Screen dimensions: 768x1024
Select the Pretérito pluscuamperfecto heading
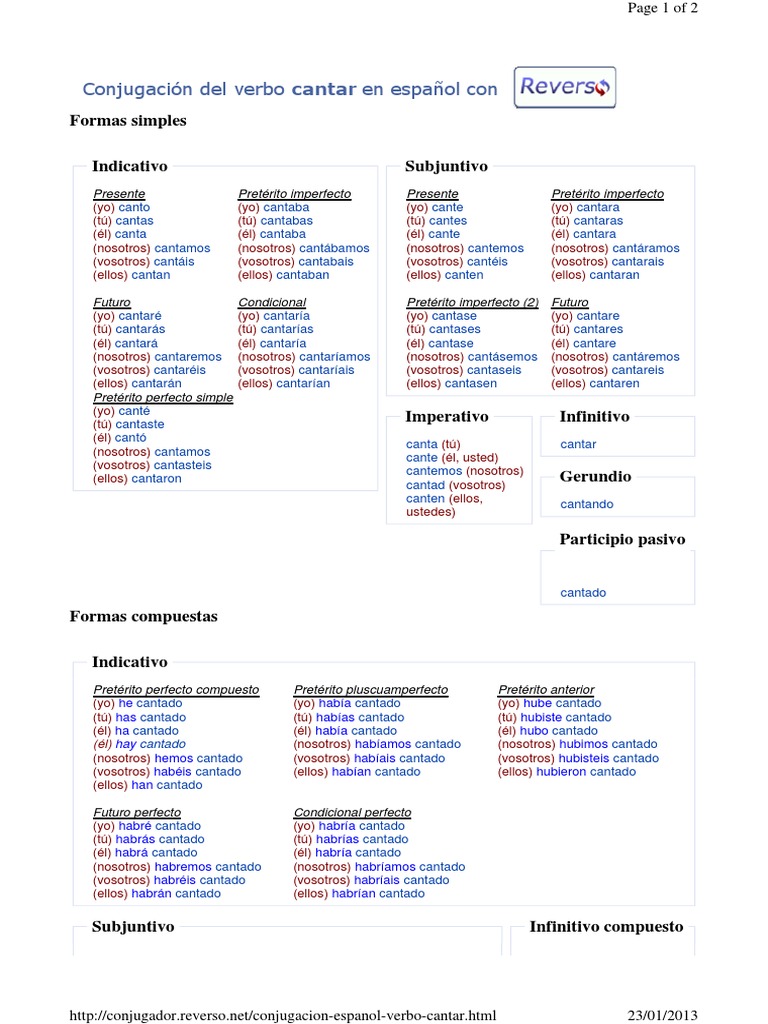click(371, 690)
